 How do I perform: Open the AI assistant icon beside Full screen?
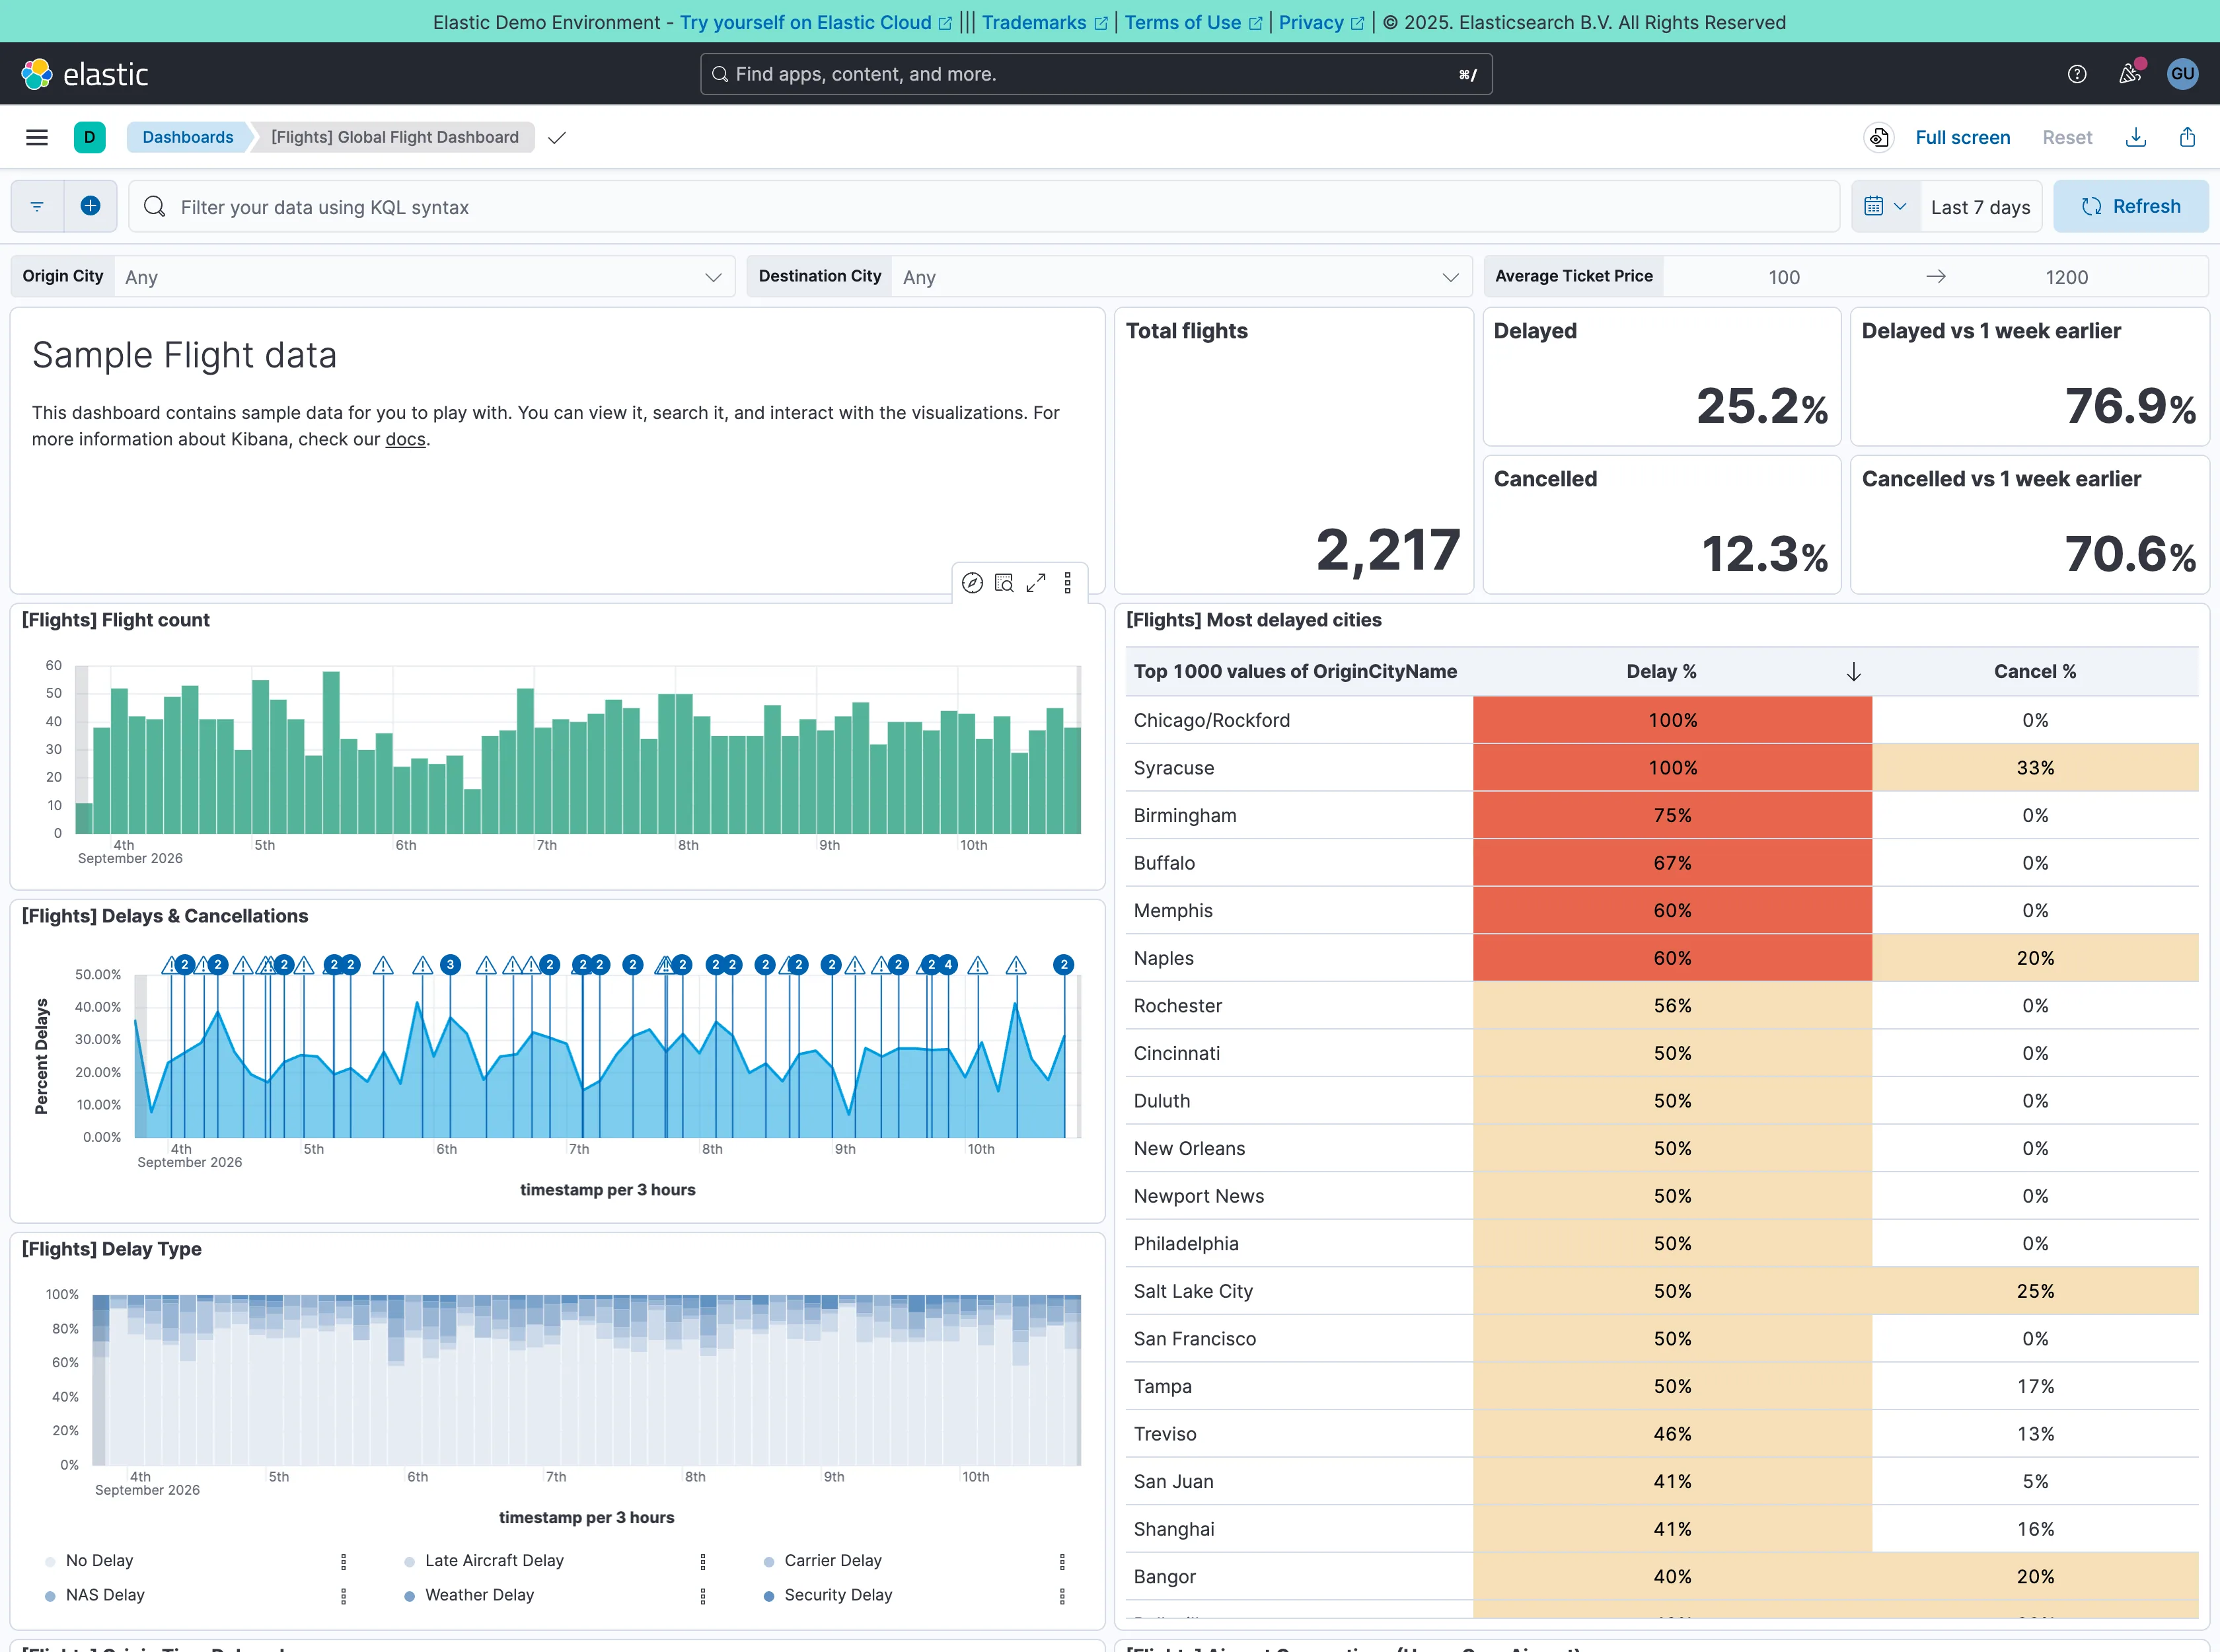(1879, 137)
